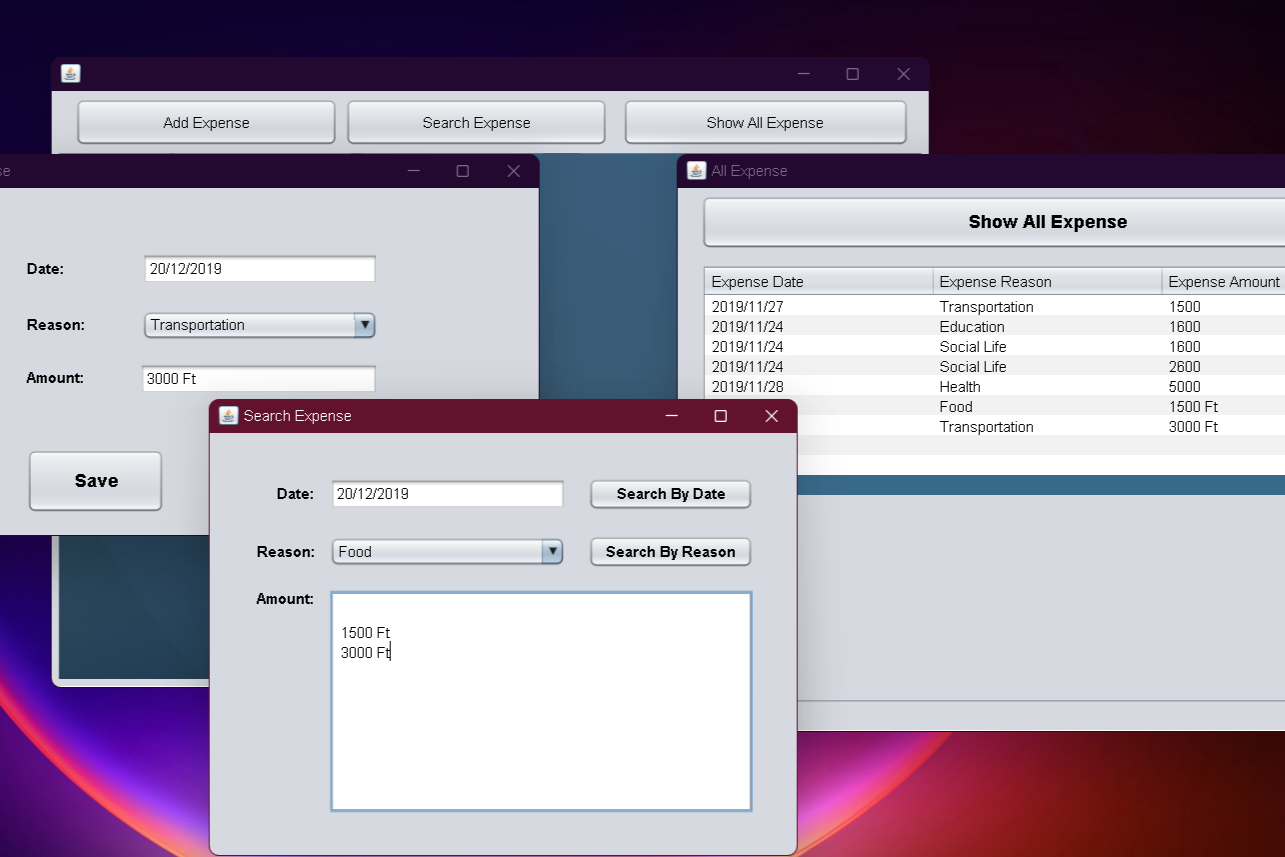
Task: Minimize the Search Expense window
Action: pyautogui.click(x=671, y=416)
